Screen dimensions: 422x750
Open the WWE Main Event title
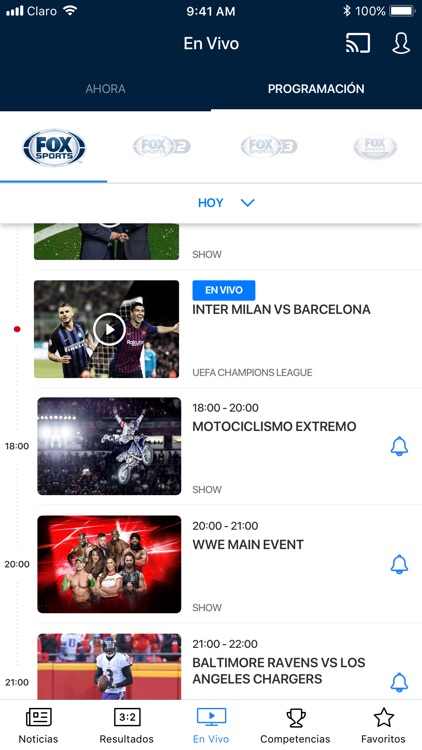248,545
